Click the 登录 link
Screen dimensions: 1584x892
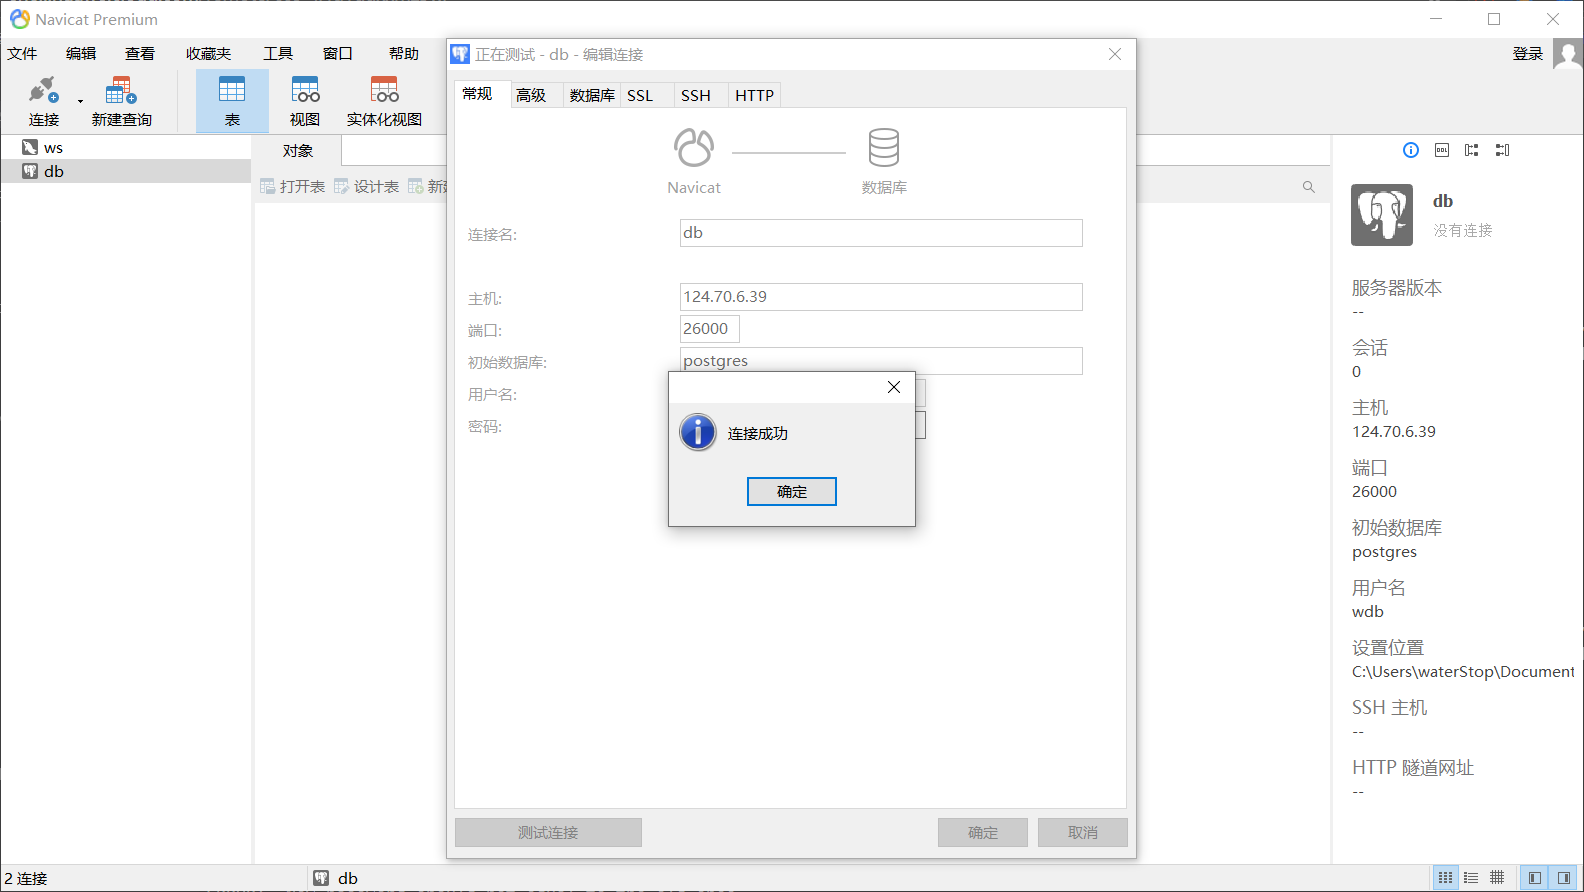tap(1528, 54)
